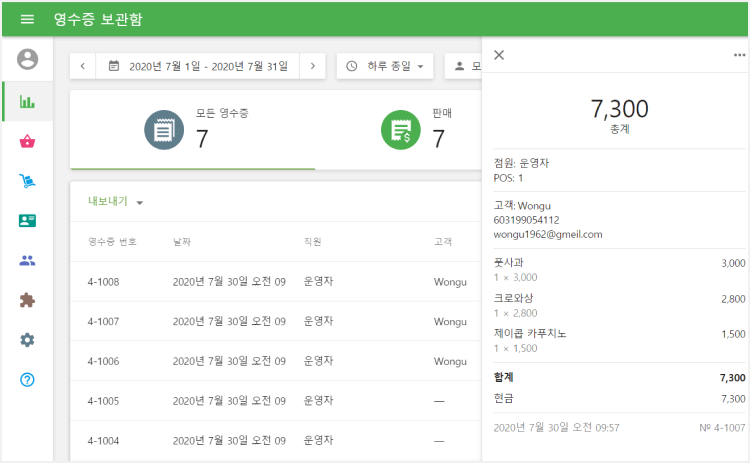Click the 풋사과 item line
Viewport: 750px width, 463px height.
[619, 270]
